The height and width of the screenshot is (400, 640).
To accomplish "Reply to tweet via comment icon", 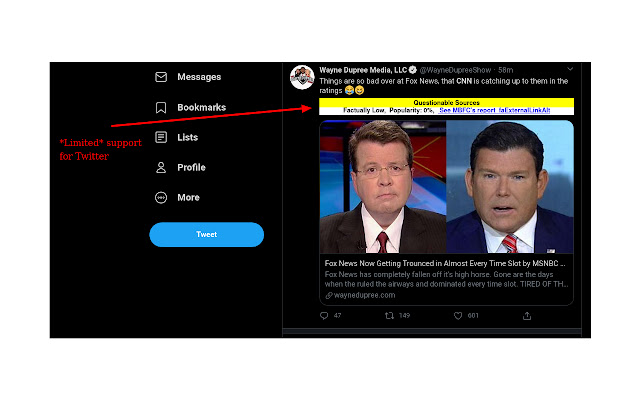I will [324, 316].
